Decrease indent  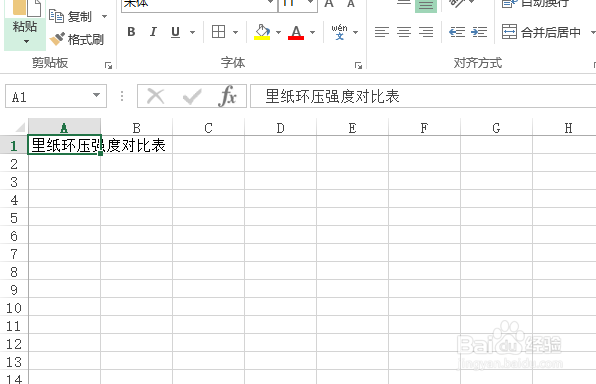pos(457,32)
